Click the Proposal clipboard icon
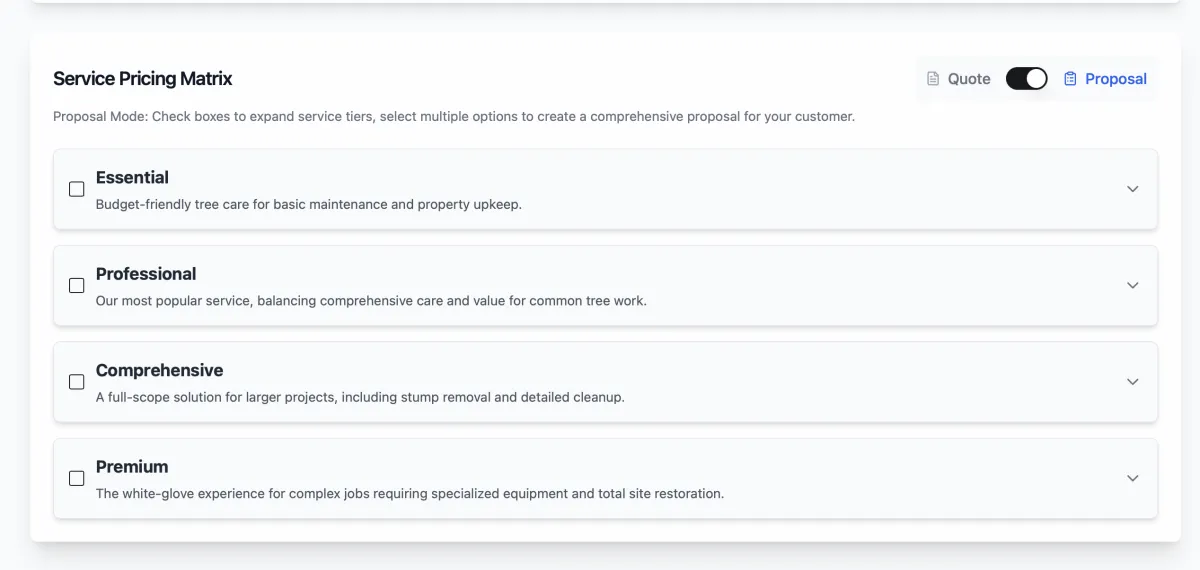 (x=1070, y=79)
